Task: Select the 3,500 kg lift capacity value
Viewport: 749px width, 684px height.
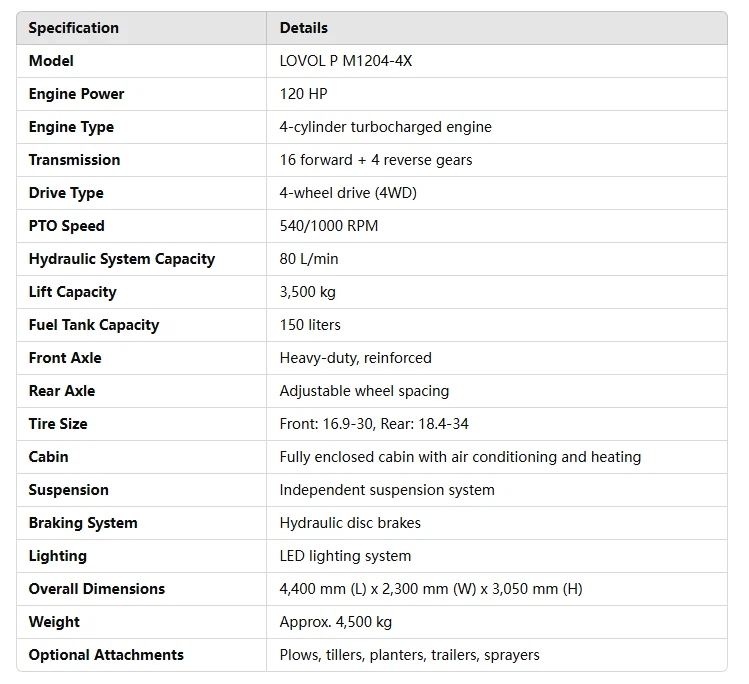Action: click(x=307, y=292)
